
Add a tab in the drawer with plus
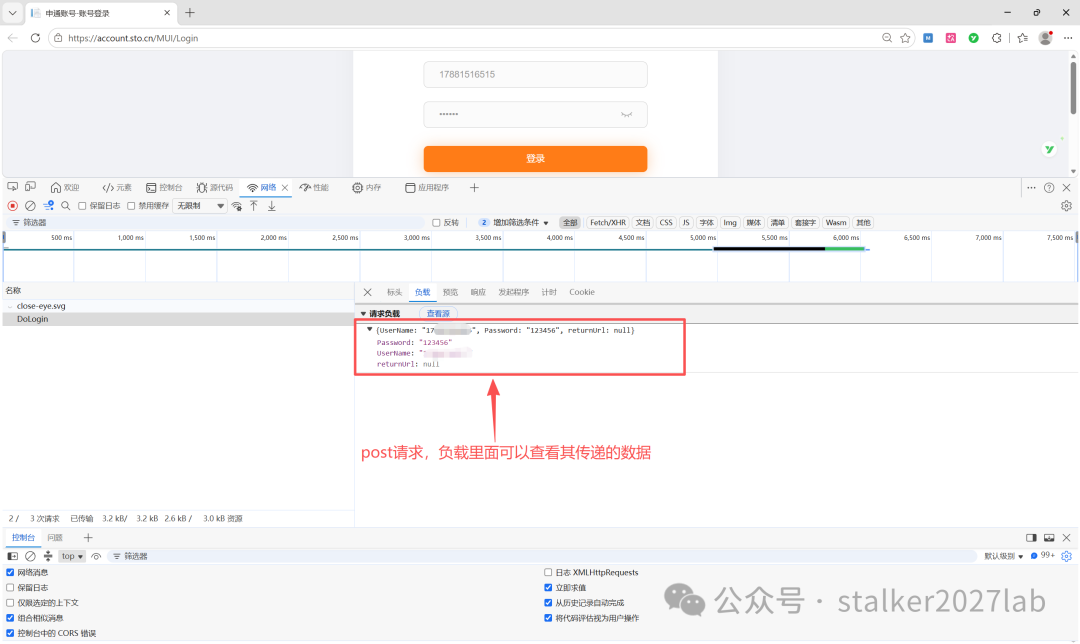[87, 537]
